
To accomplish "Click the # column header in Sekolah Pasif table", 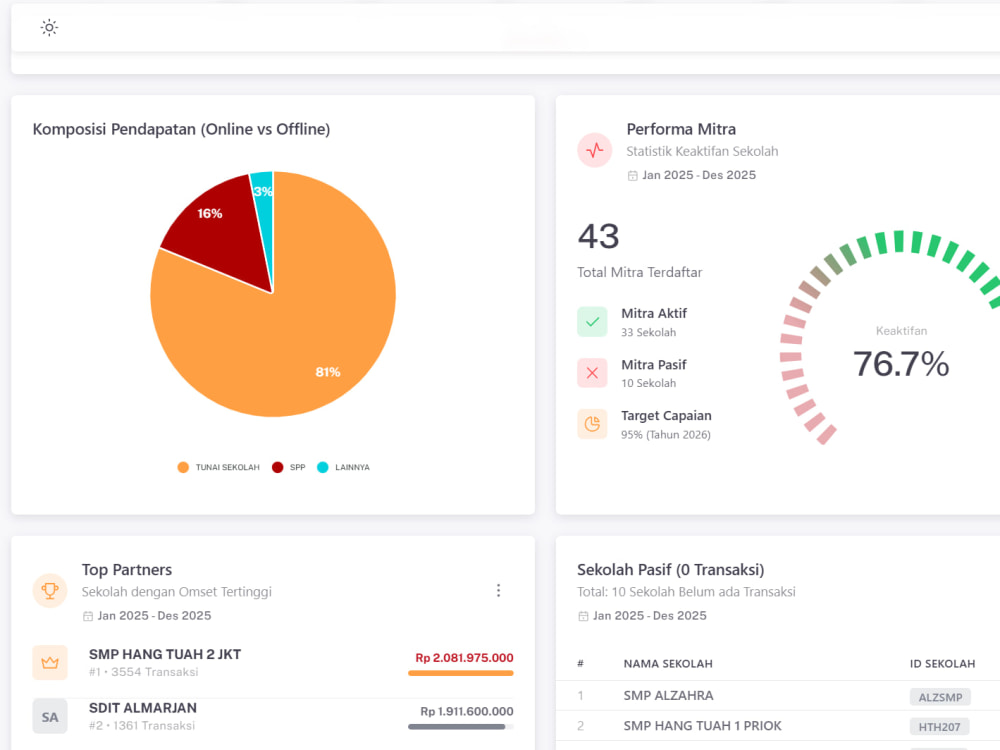I will (x=580, y=664).
